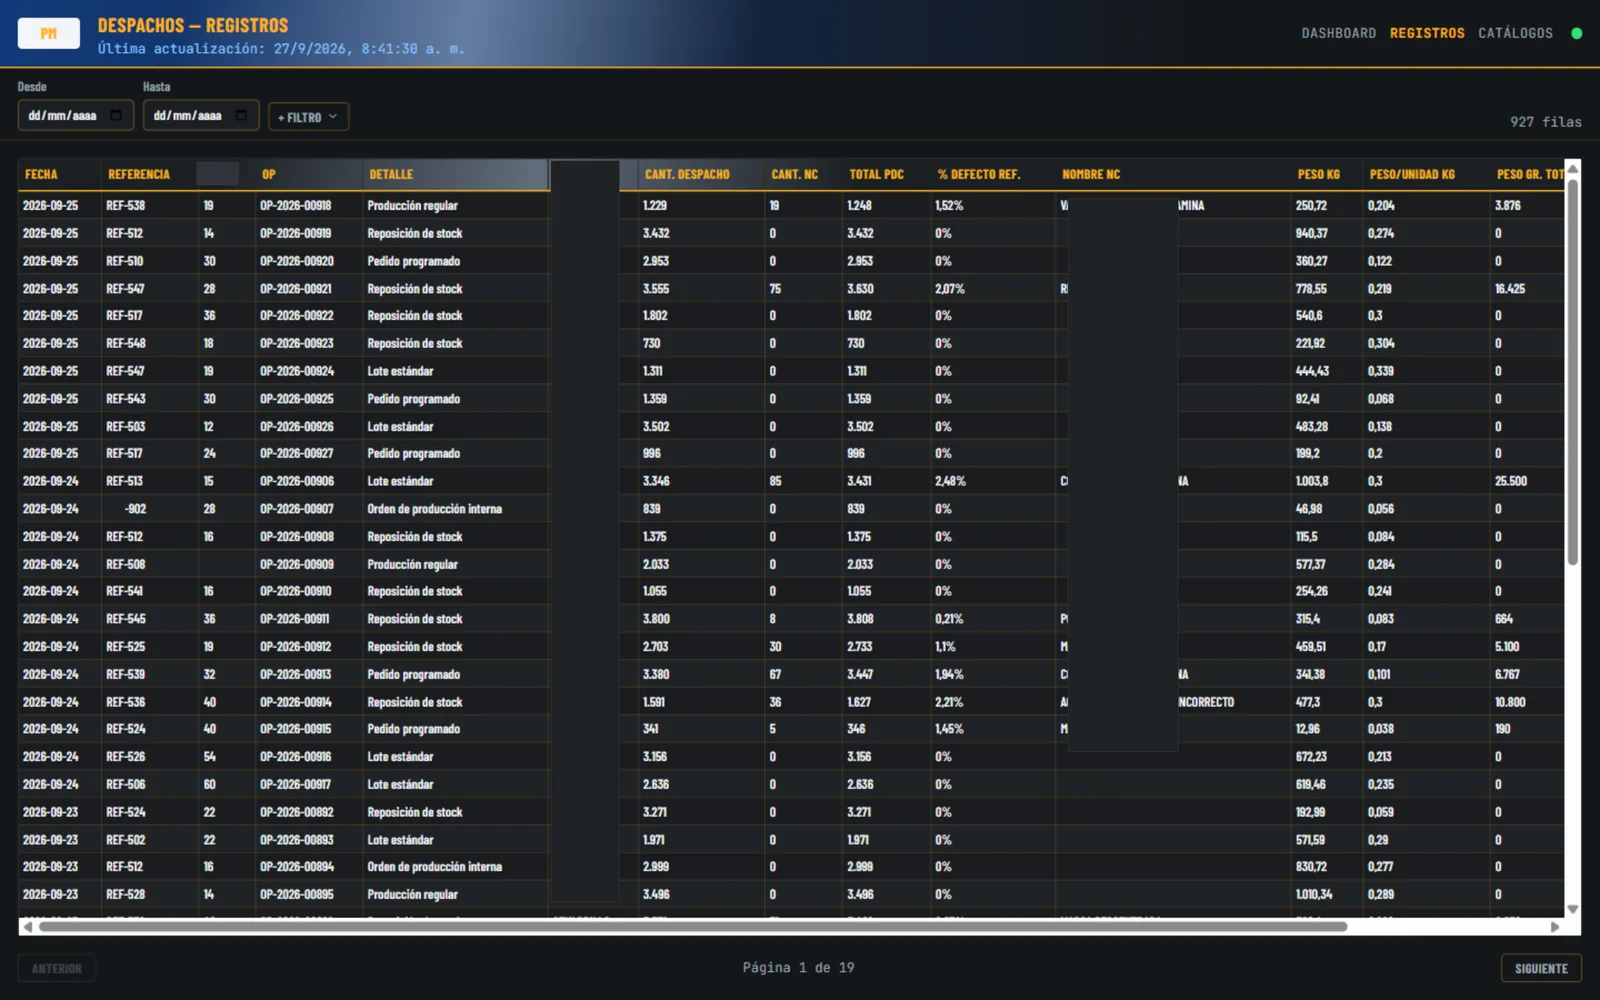Open the CATÁLOGOS tab
Viewport: 1600px width, 1000px height.
pos(1515,33)
